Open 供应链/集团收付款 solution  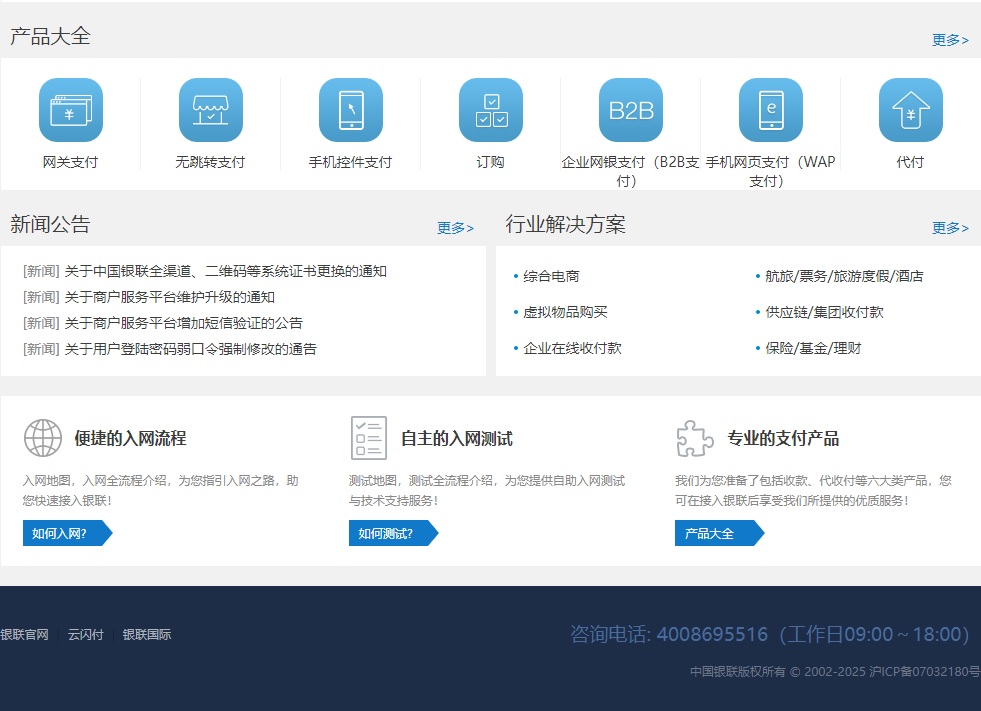tap(825, 312)
